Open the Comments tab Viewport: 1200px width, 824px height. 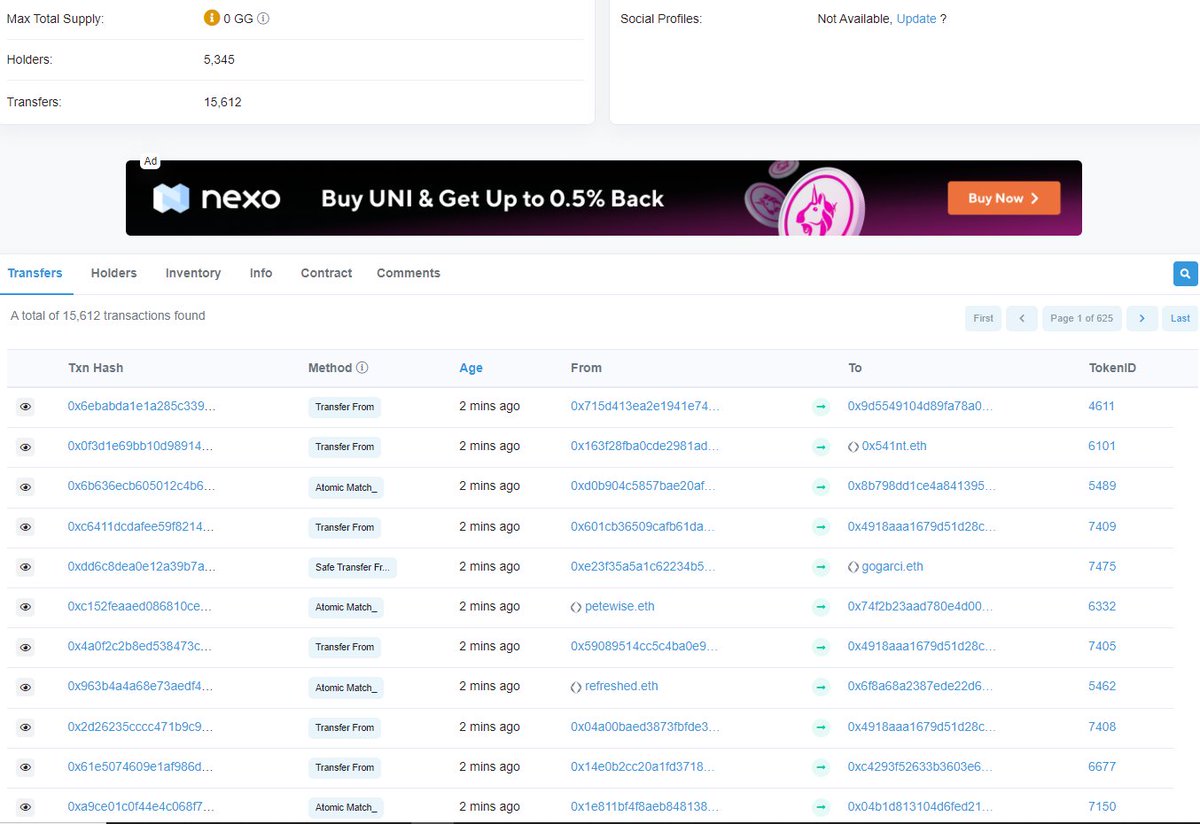[408, 273]
